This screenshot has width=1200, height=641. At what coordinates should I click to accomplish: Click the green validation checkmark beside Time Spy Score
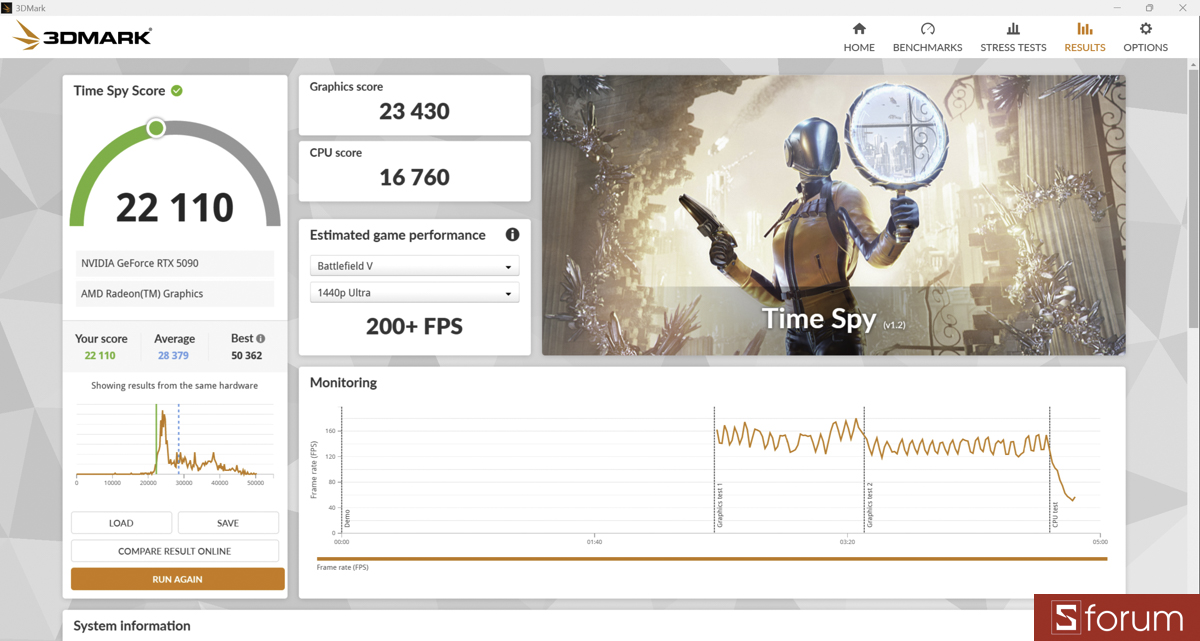coord(177,91)
